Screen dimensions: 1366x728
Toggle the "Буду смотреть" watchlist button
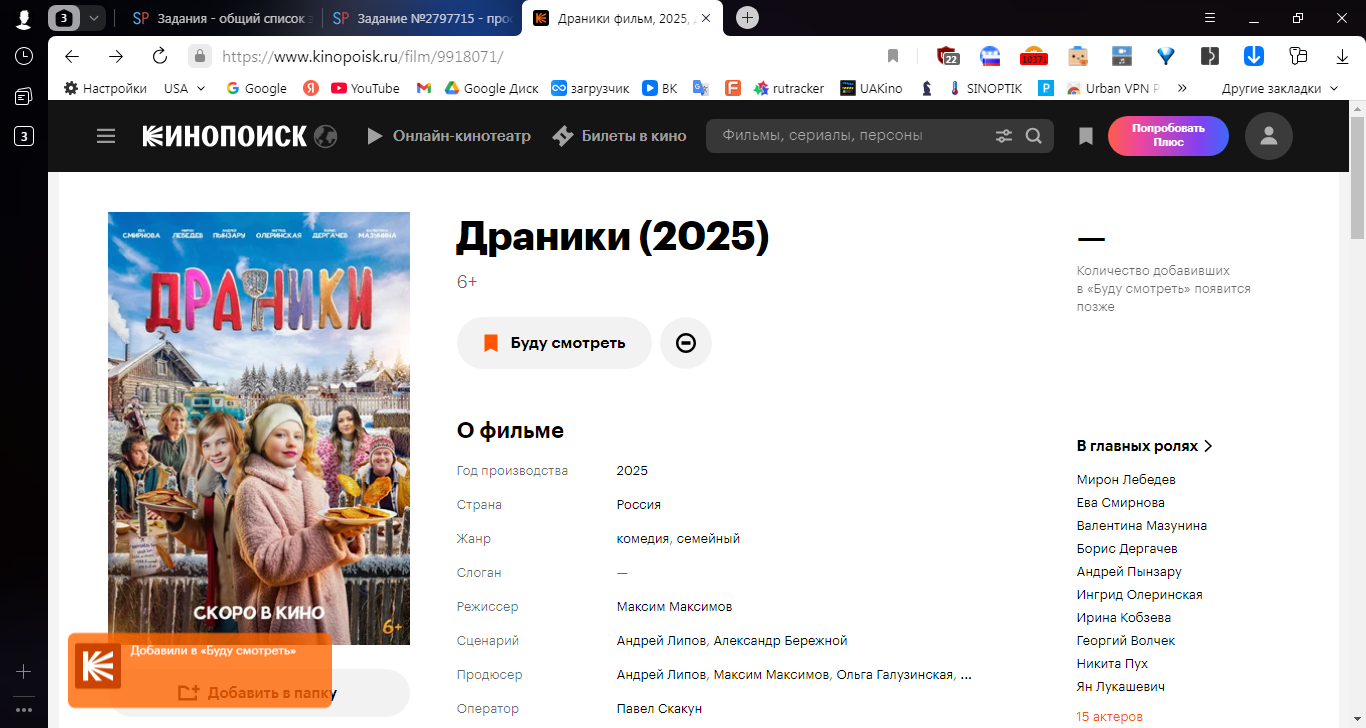[554, 343]
